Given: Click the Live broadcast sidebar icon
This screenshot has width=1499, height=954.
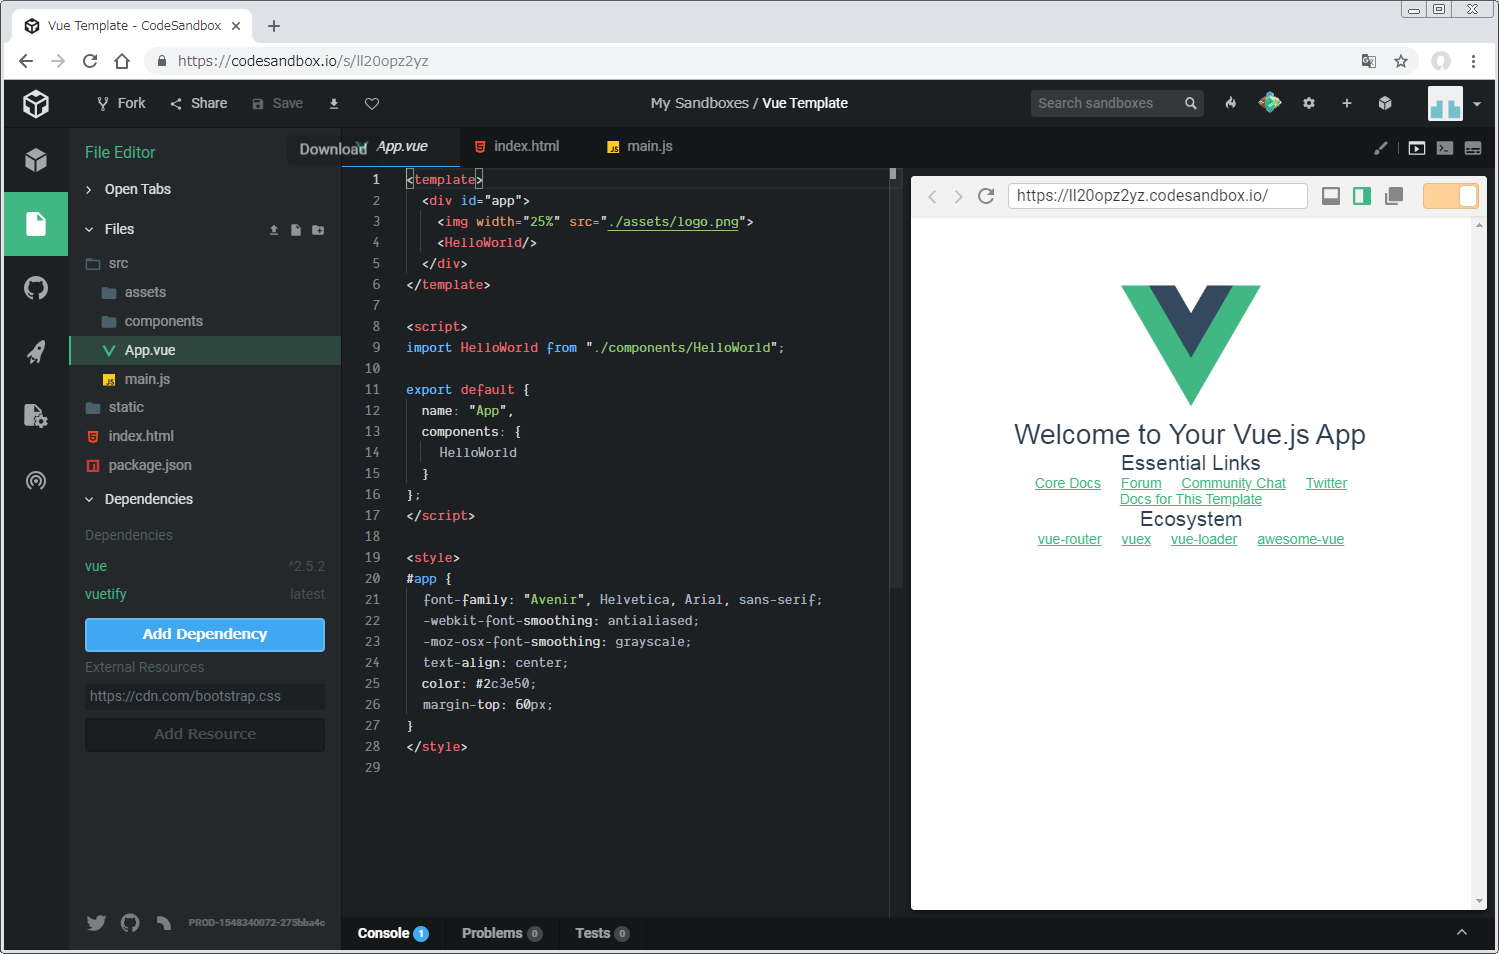Looking at the screenshot, I should (x=36, y=481).
